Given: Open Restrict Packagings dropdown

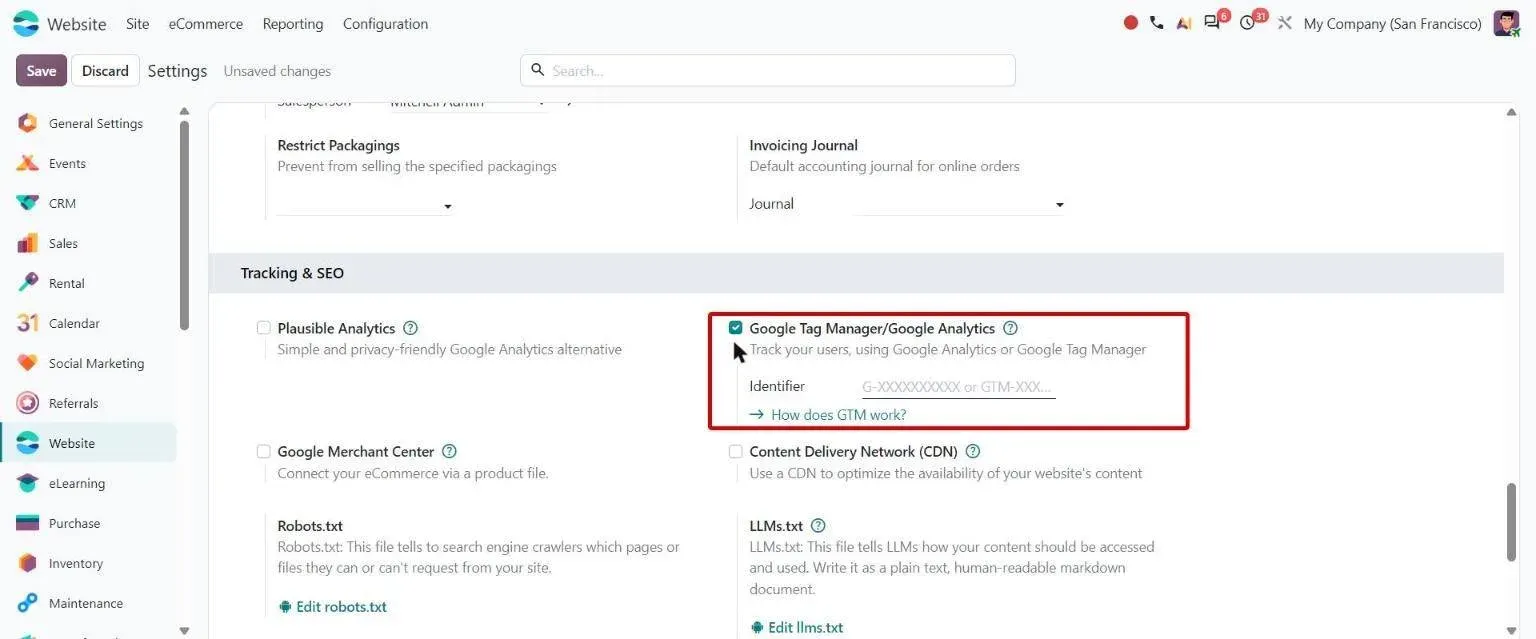Looking at the screenshot, I should (365, 205).
